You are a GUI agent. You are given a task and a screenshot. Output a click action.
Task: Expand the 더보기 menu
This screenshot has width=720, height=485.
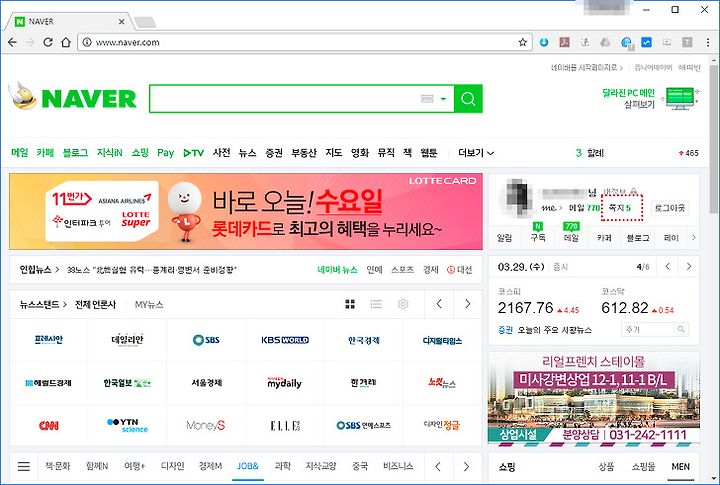pyautogui.click(x=476, y=153)
